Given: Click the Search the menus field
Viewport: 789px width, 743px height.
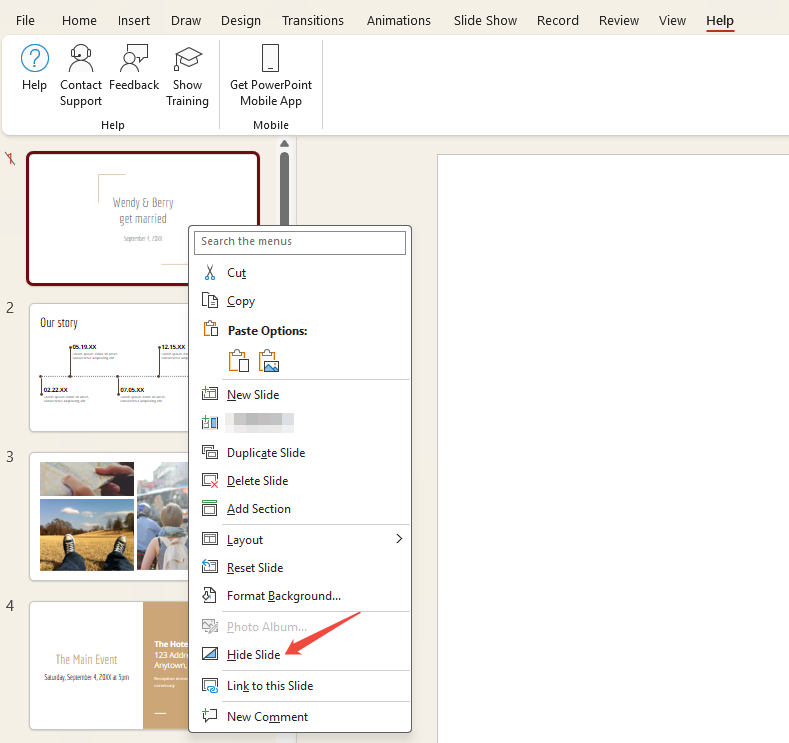Looking at the screenshot, I should pos(300,242).
